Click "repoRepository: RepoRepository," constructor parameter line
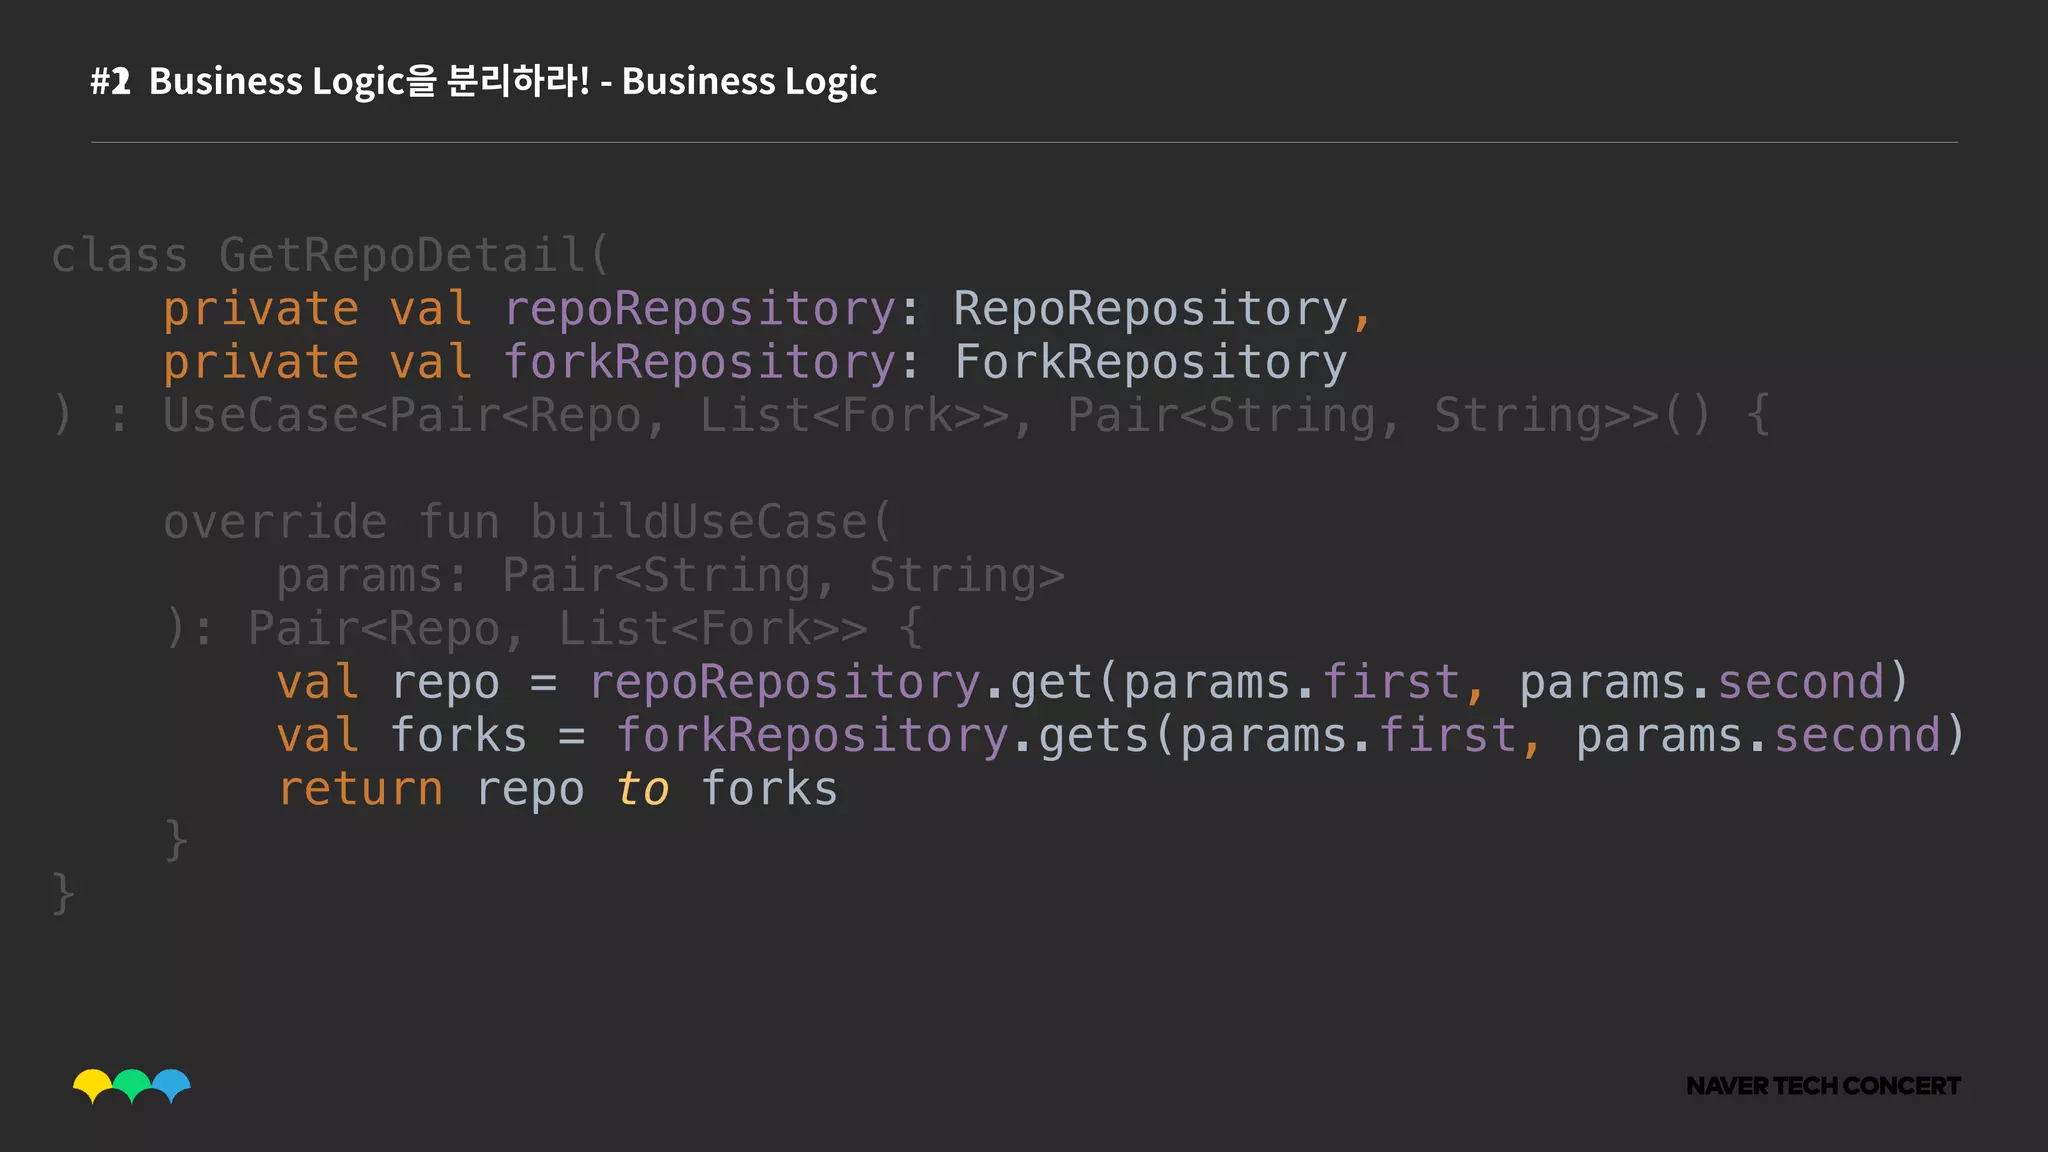This screenshot has width=2048, height=1152. point(768,309)
